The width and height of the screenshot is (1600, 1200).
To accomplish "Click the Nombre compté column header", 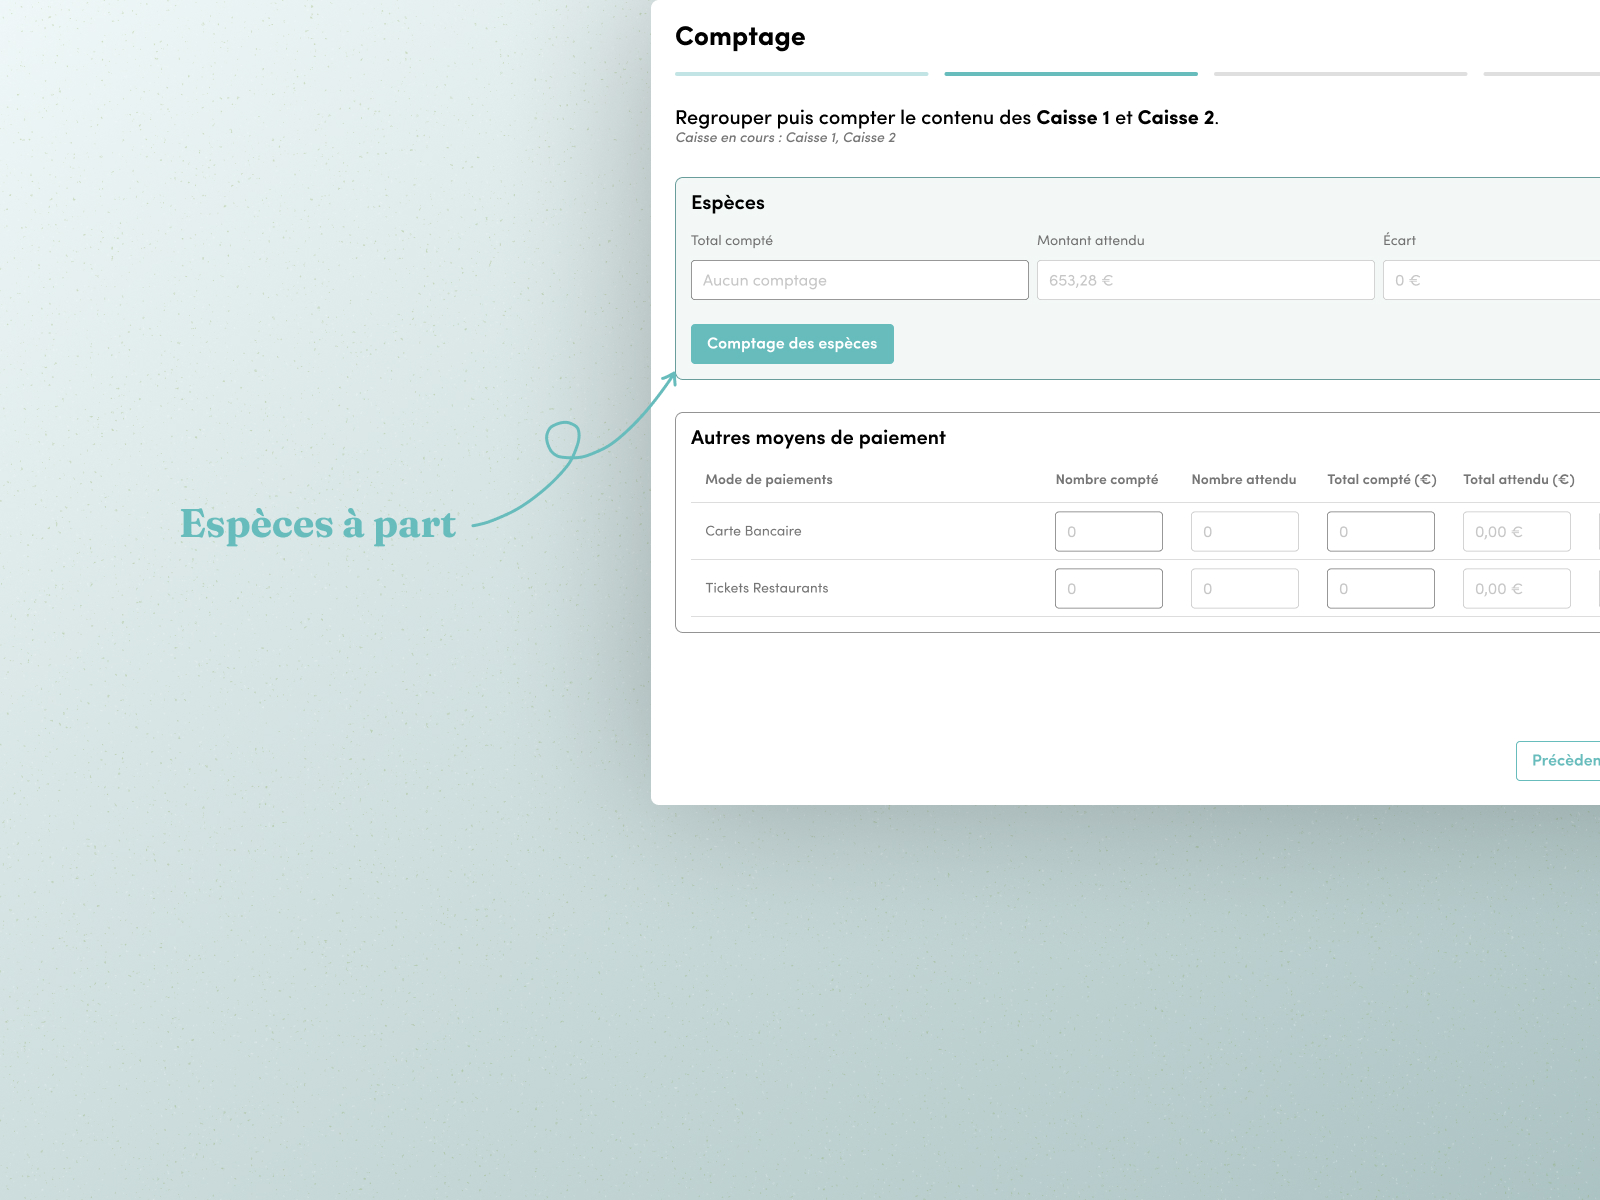I will [1107, 480].
